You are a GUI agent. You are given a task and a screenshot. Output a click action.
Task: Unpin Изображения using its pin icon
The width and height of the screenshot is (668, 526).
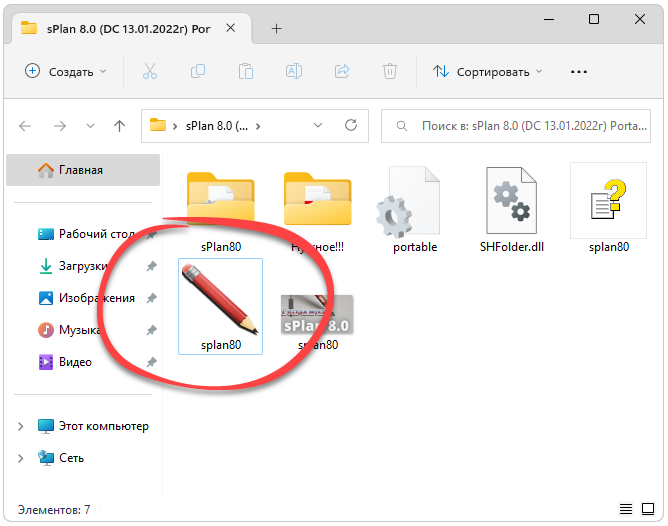coord(151,299)
